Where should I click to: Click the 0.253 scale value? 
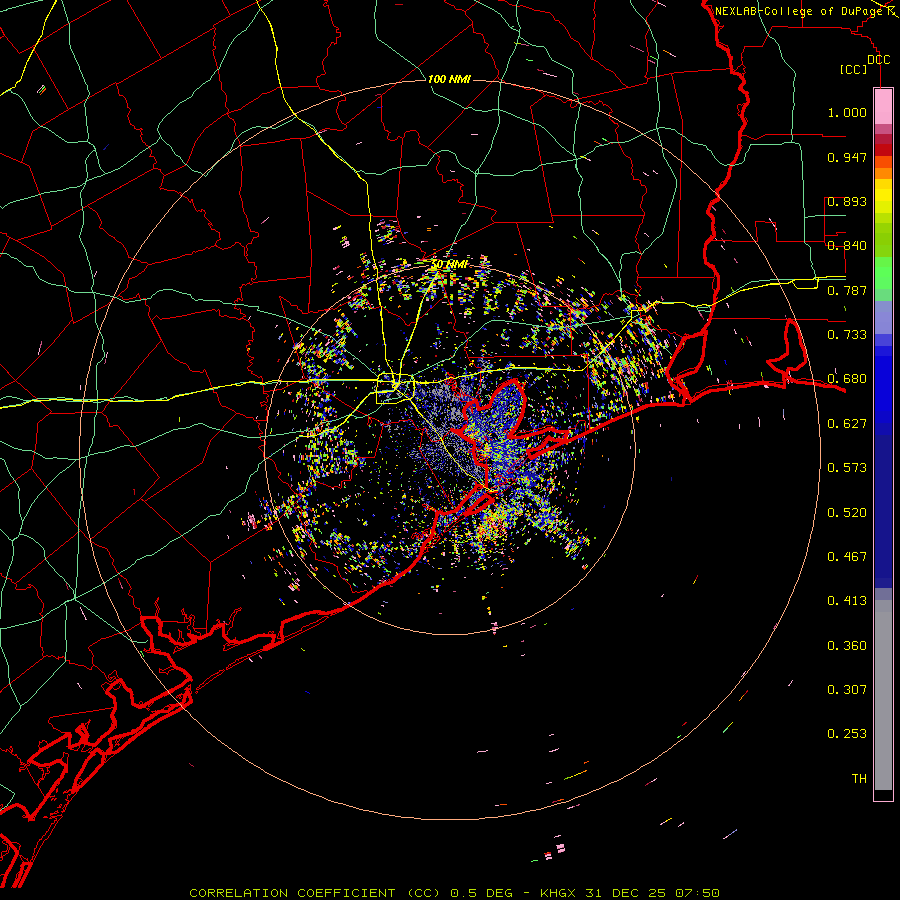847,734
